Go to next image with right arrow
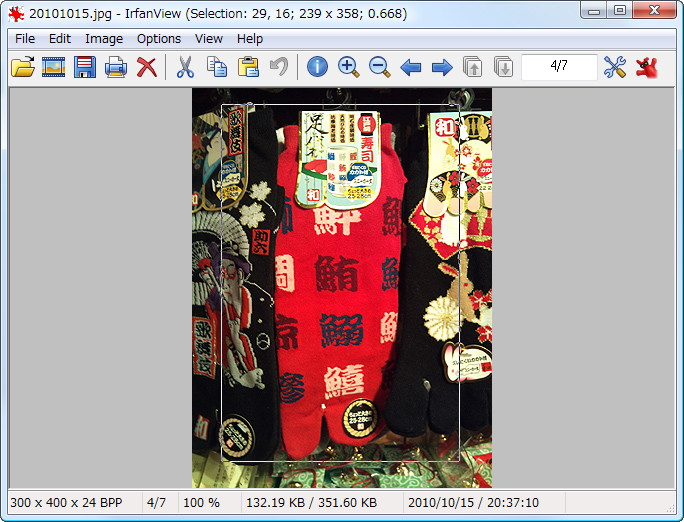This screenshot has width=684, height=522. [x=442, y=68]
